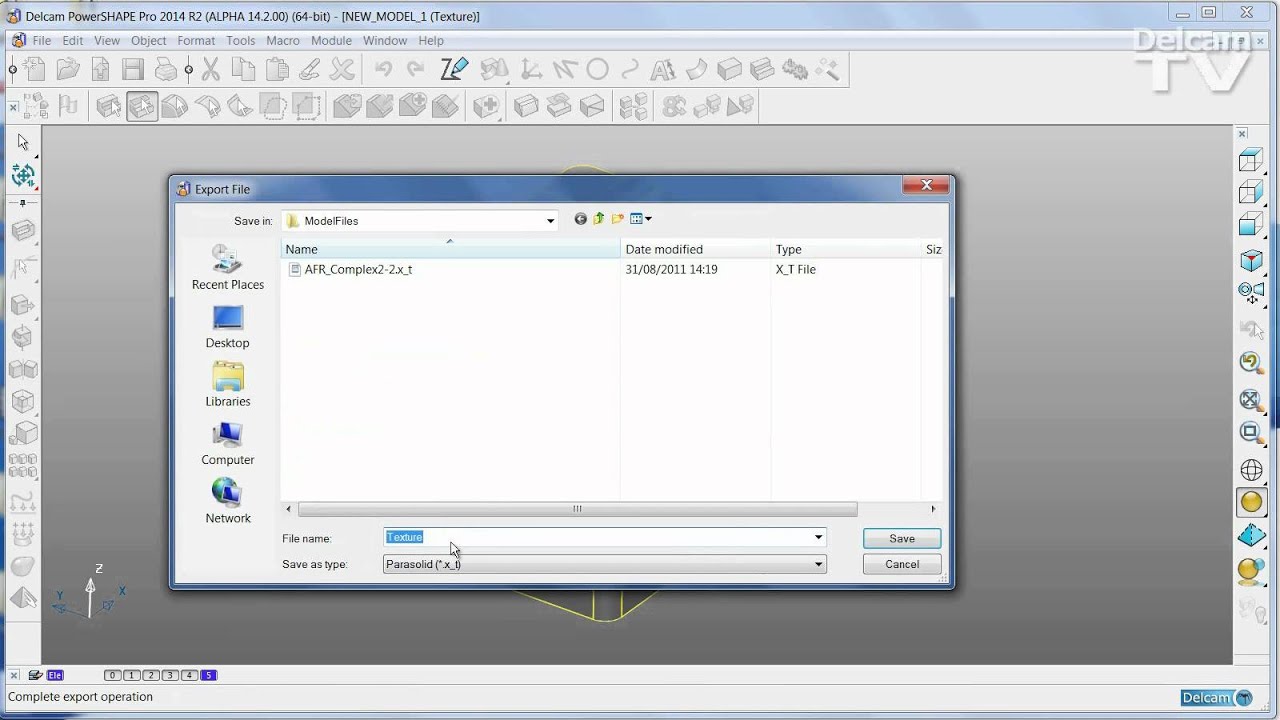Viewport: 1280px width, 720px height.
Task: Go to Network location
Action: (228, 502)
